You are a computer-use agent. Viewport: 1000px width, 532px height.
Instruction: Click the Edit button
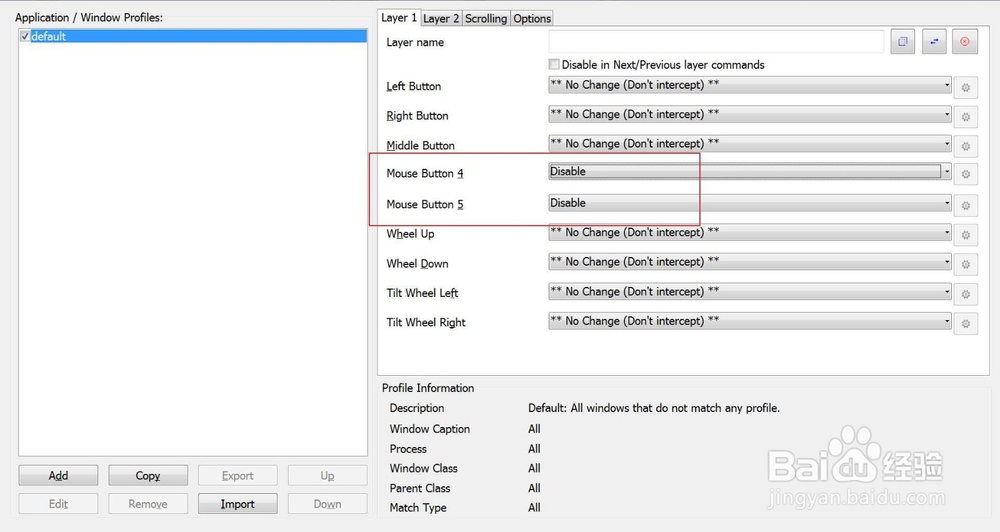[58, 503]
